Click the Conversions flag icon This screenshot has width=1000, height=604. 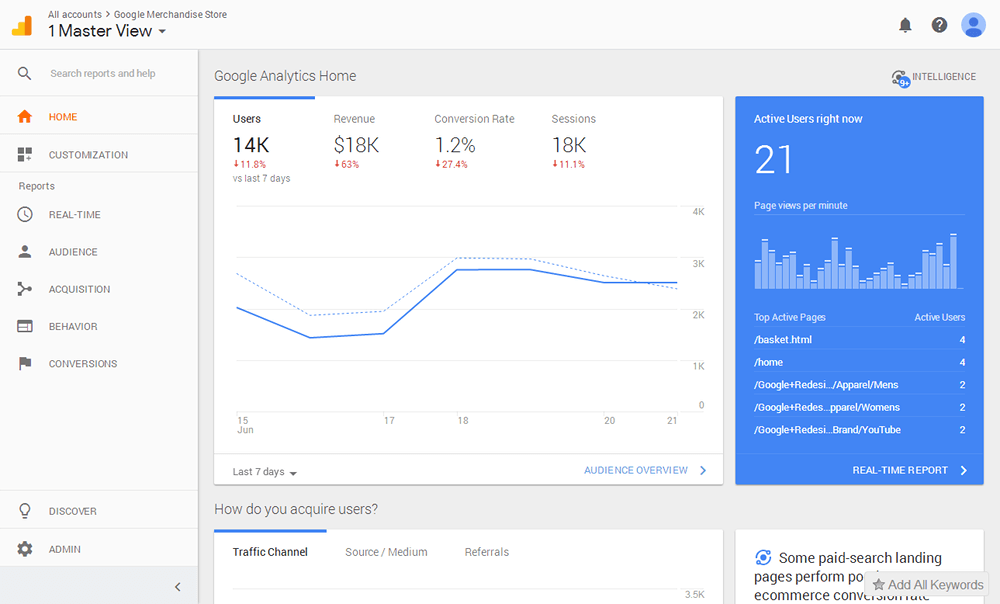tap(24, 364)
